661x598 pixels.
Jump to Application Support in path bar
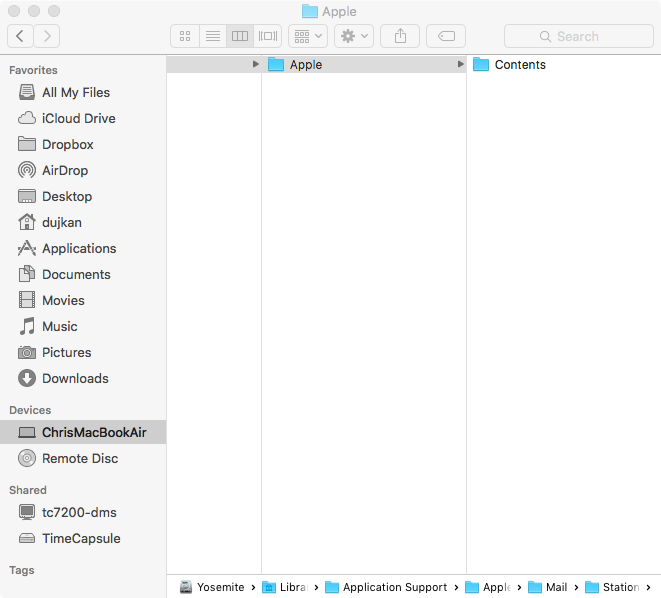pyautogui.click(x=386, y=587)
